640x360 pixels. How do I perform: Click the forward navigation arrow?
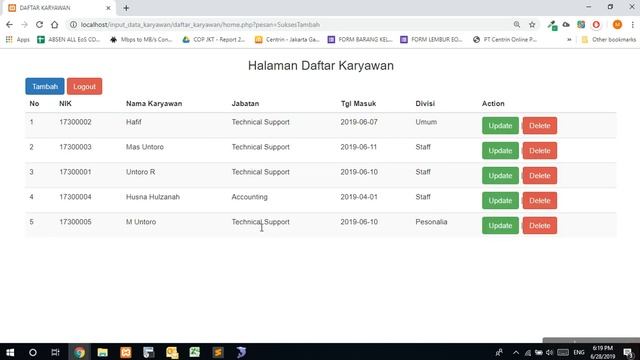click(24, 24)
